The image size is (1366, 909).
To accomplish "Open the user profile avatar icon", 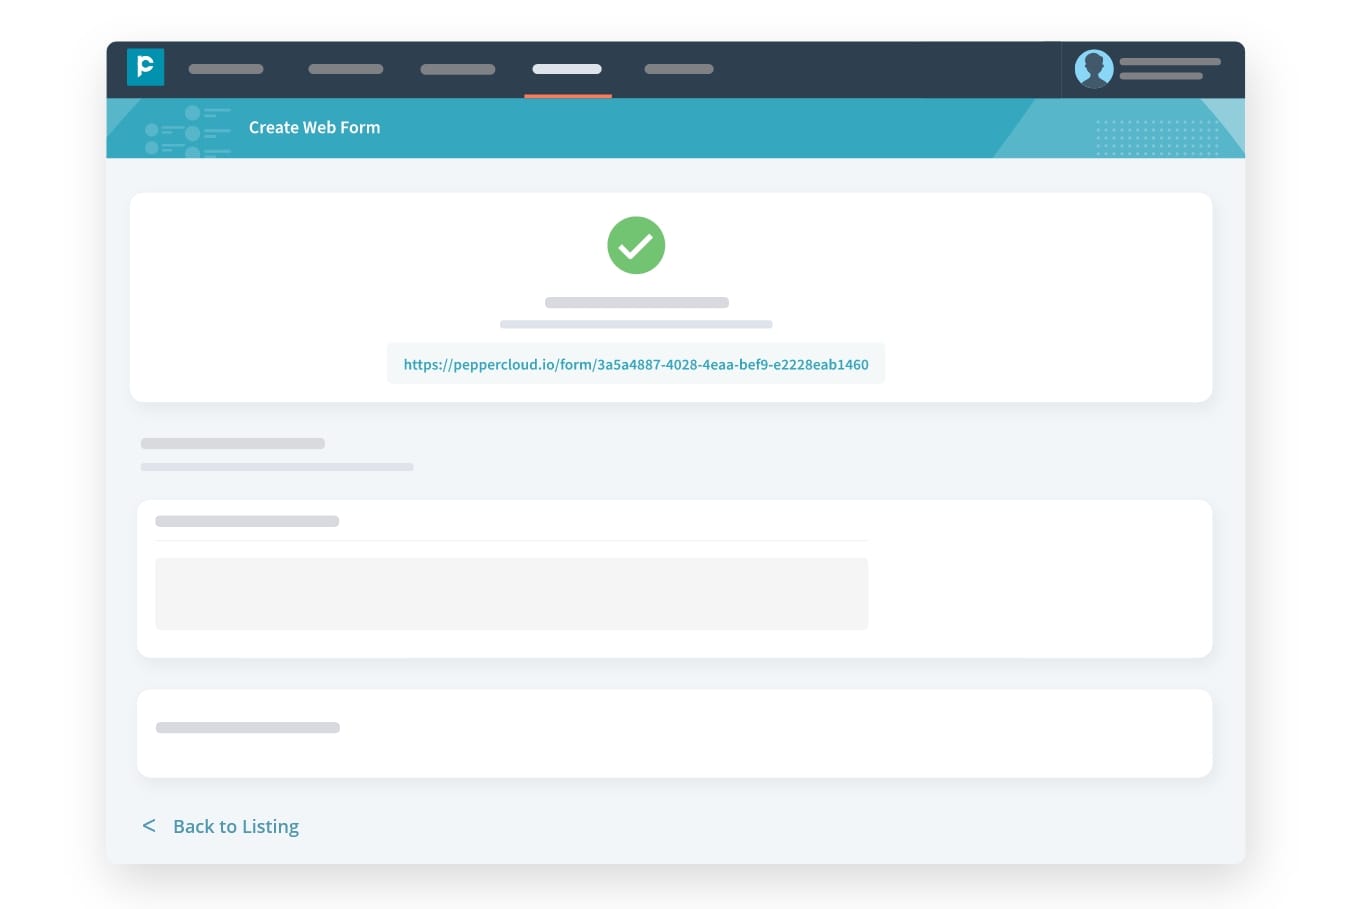I will click(x=1094, y=69).
